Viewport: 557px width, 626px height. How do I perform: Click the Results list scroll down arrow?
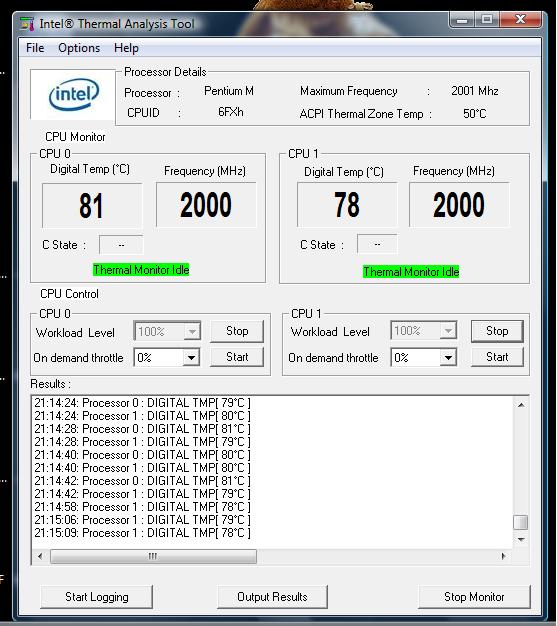pos(521,539)
